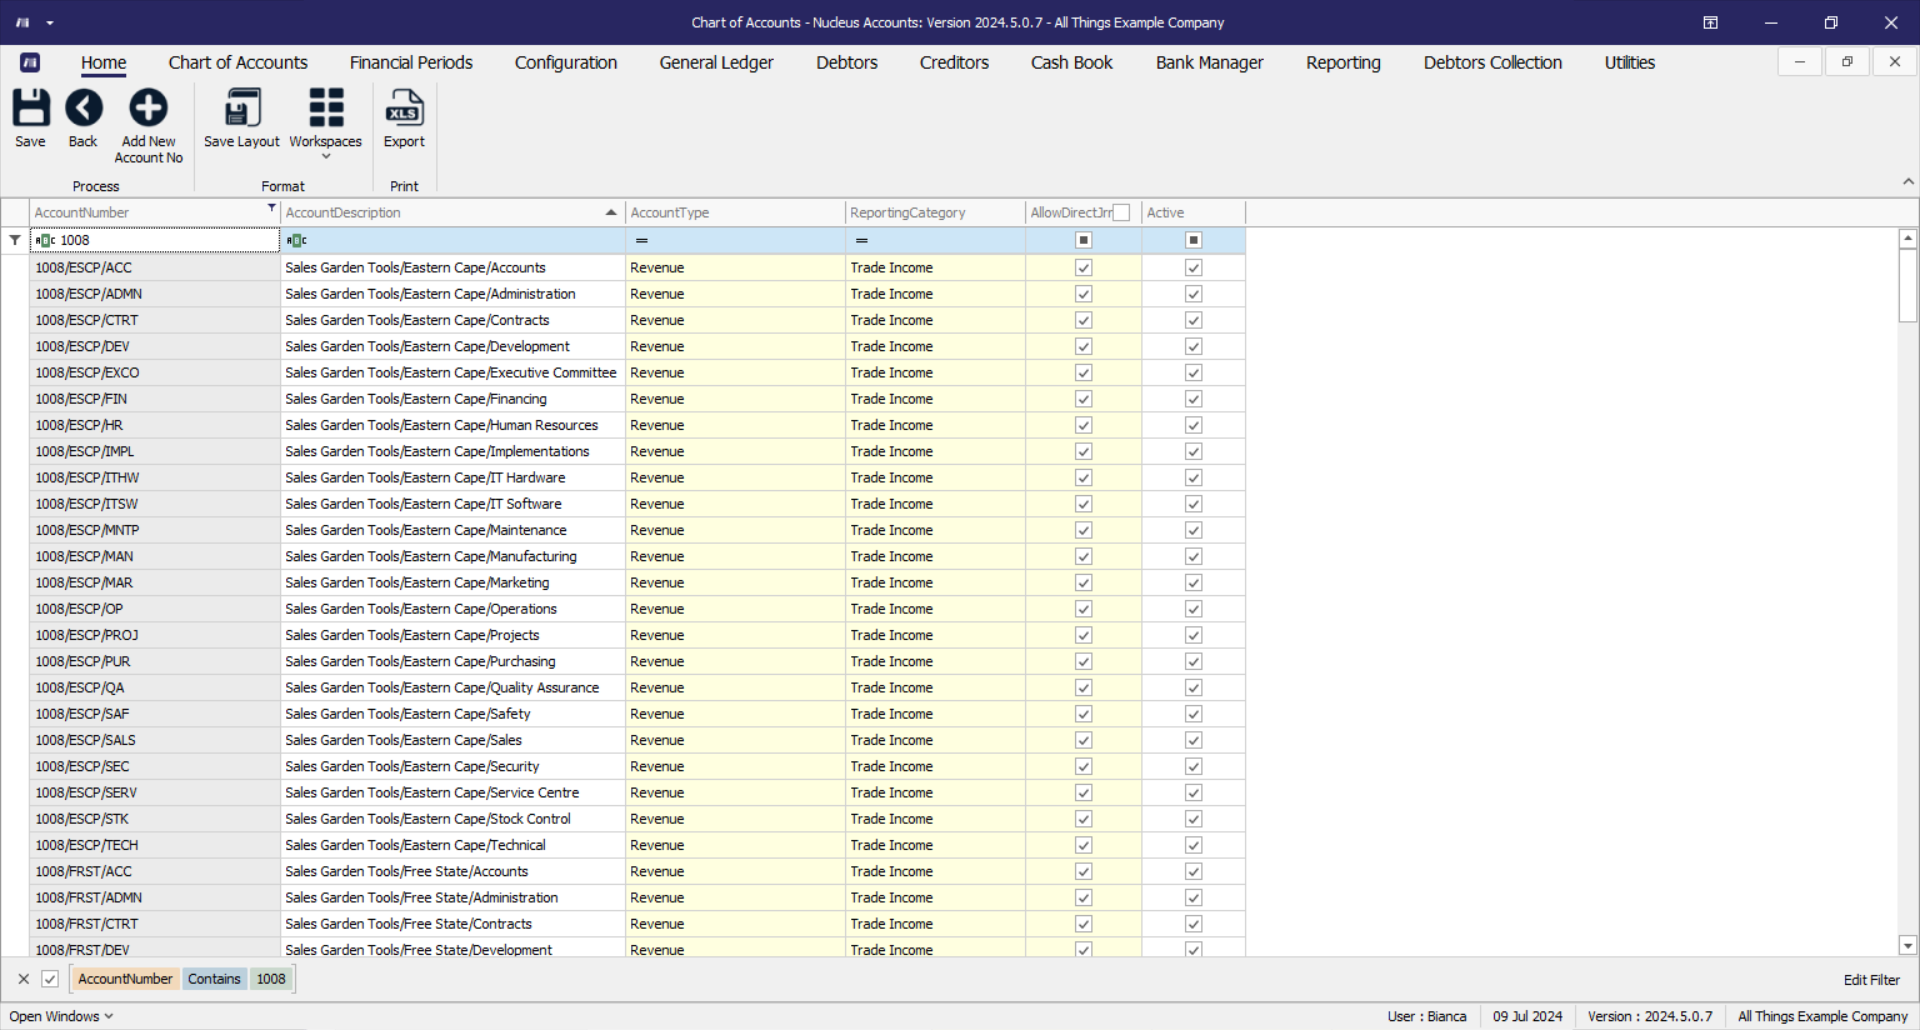
Task: Click the Save icon in the ribbon
Action: pos(30,108)
